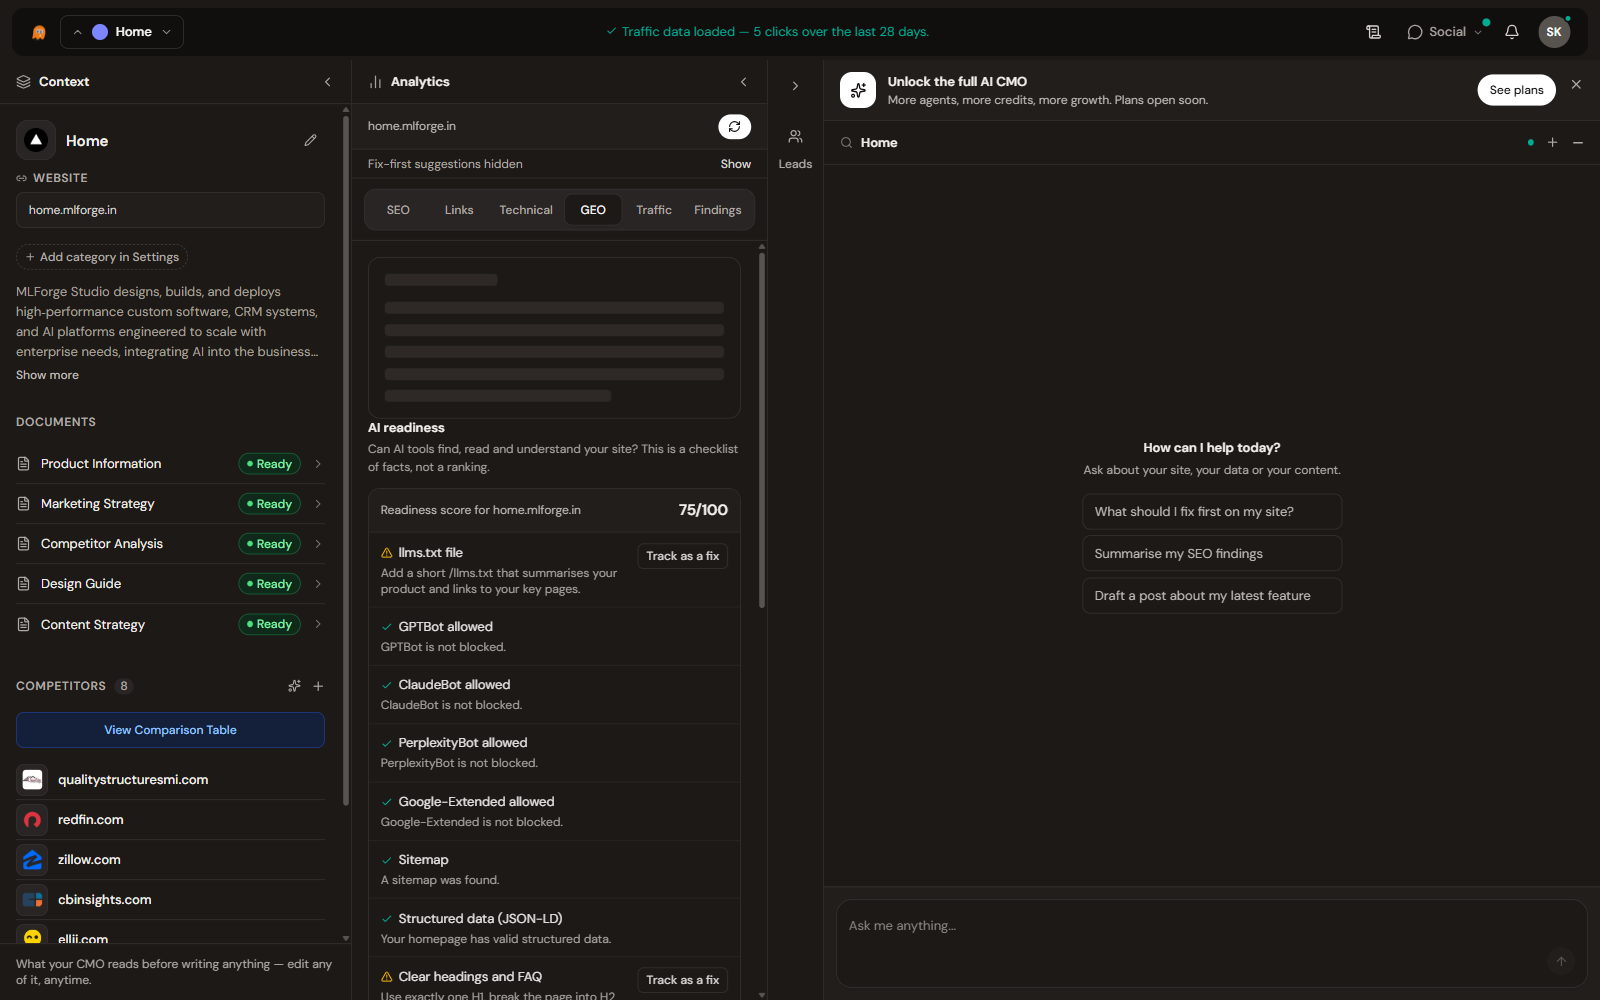Edit the Home project with pencil icon
1600x1000 pixels.
311,141
